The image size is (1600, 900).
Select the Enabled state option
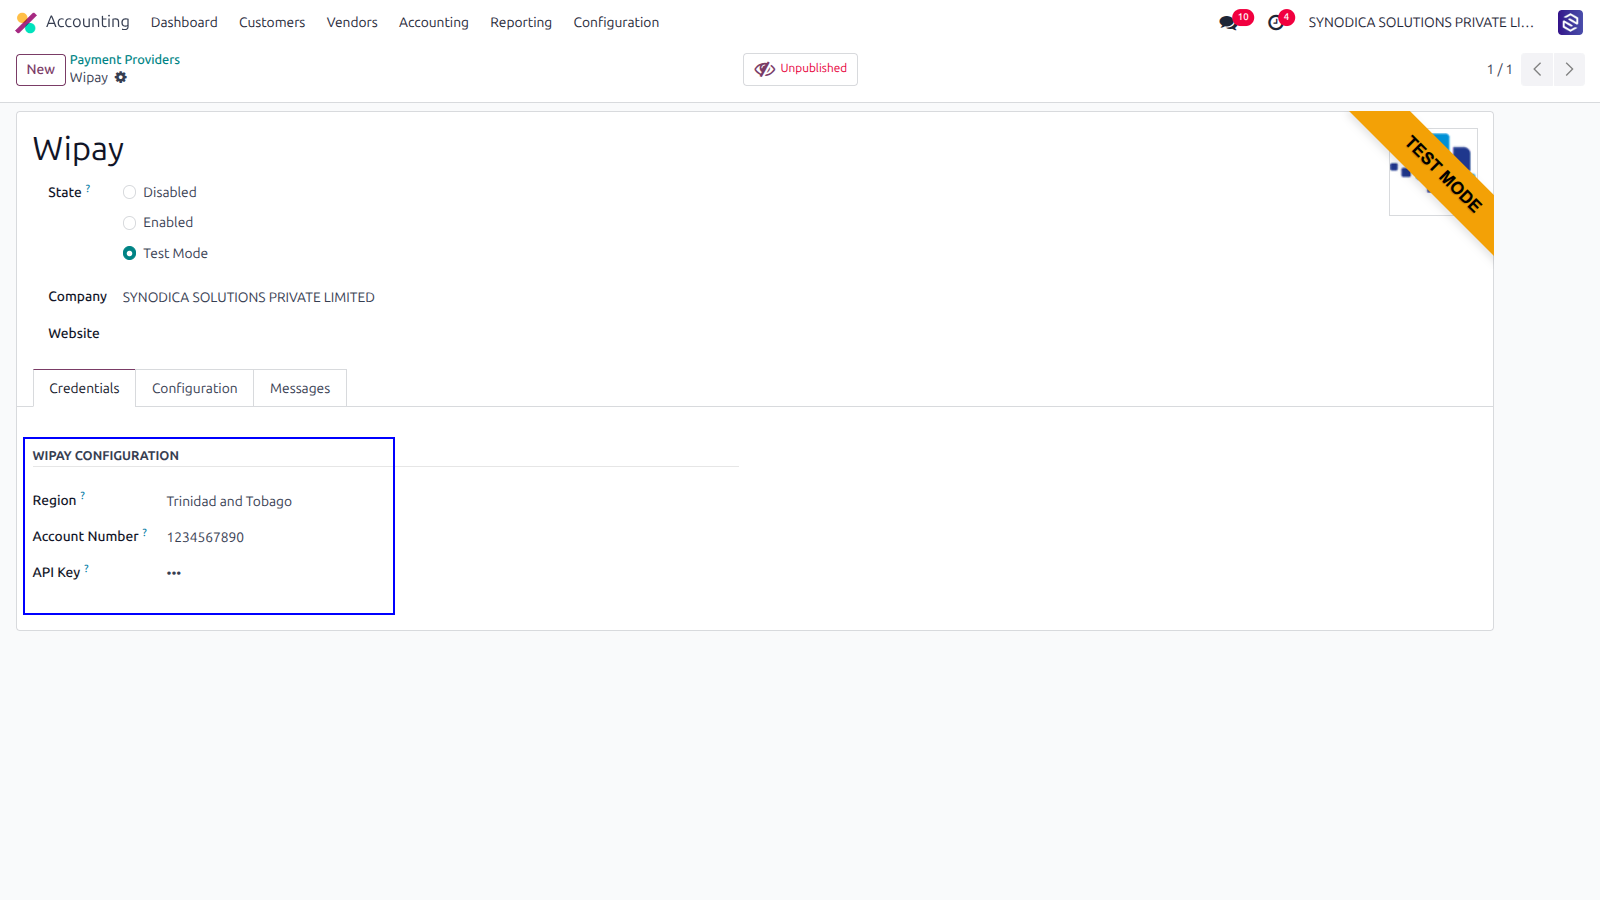click(x=129, y=222)
